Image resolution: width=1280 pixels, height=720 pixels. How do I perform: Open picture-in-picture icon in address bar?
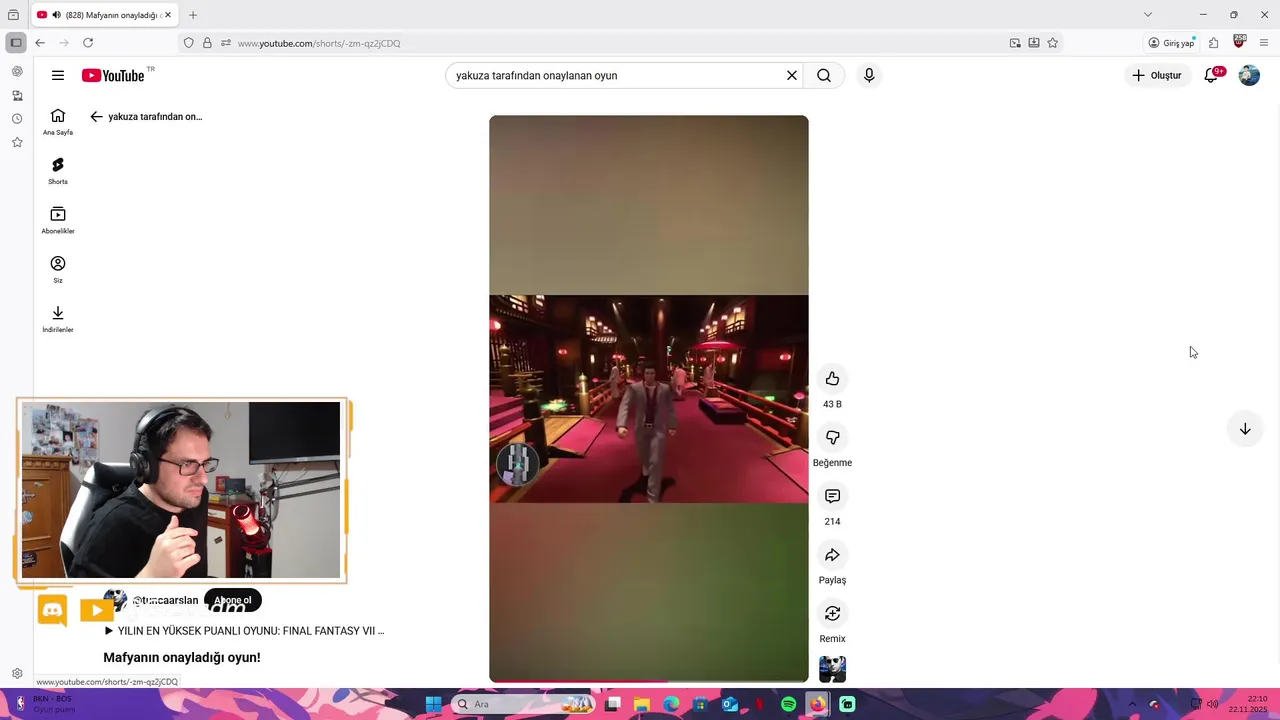1015,43
